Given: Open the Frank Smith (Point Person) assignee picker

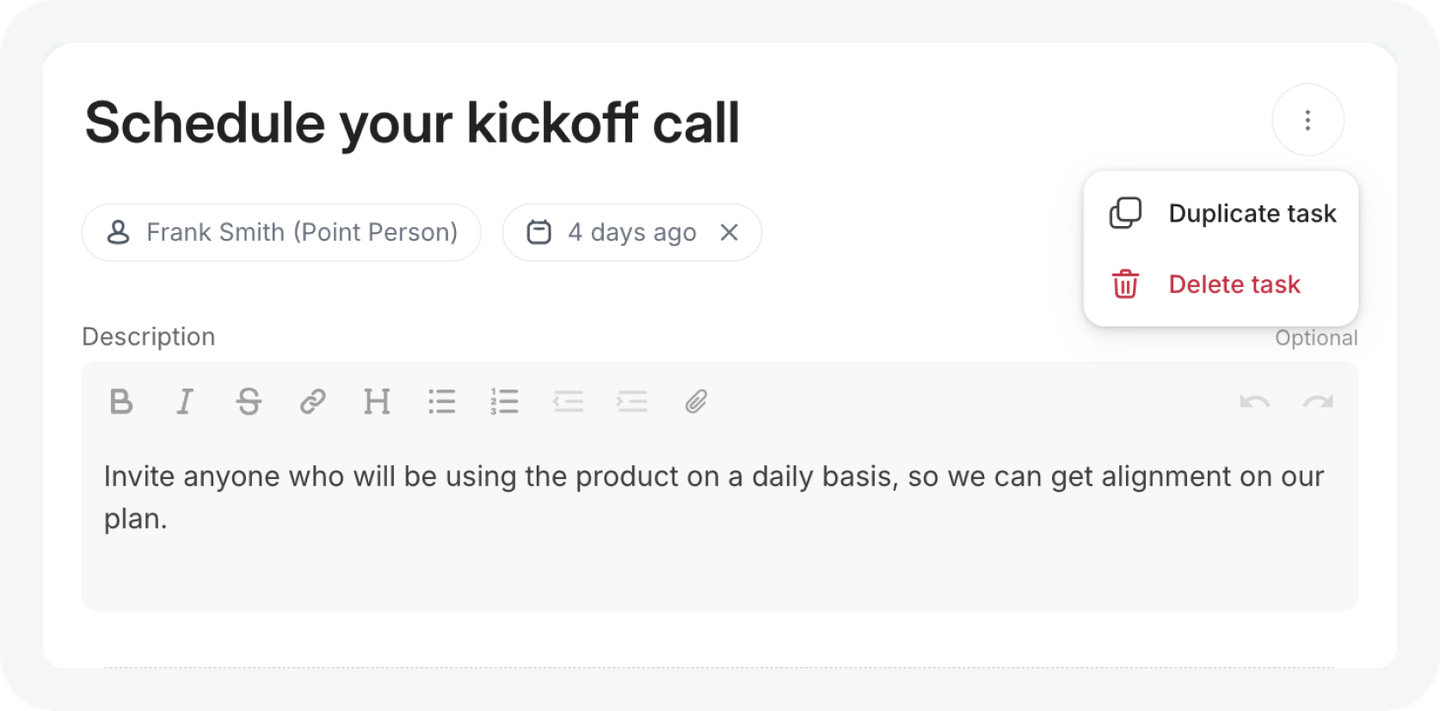Looking at the screenshot, I should (x=281, y=233).
